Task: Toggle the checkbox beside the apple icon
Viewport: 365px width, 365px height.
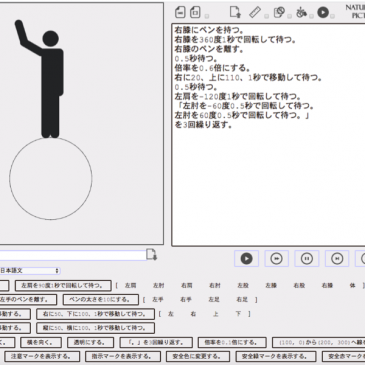Action: [311, 16]
